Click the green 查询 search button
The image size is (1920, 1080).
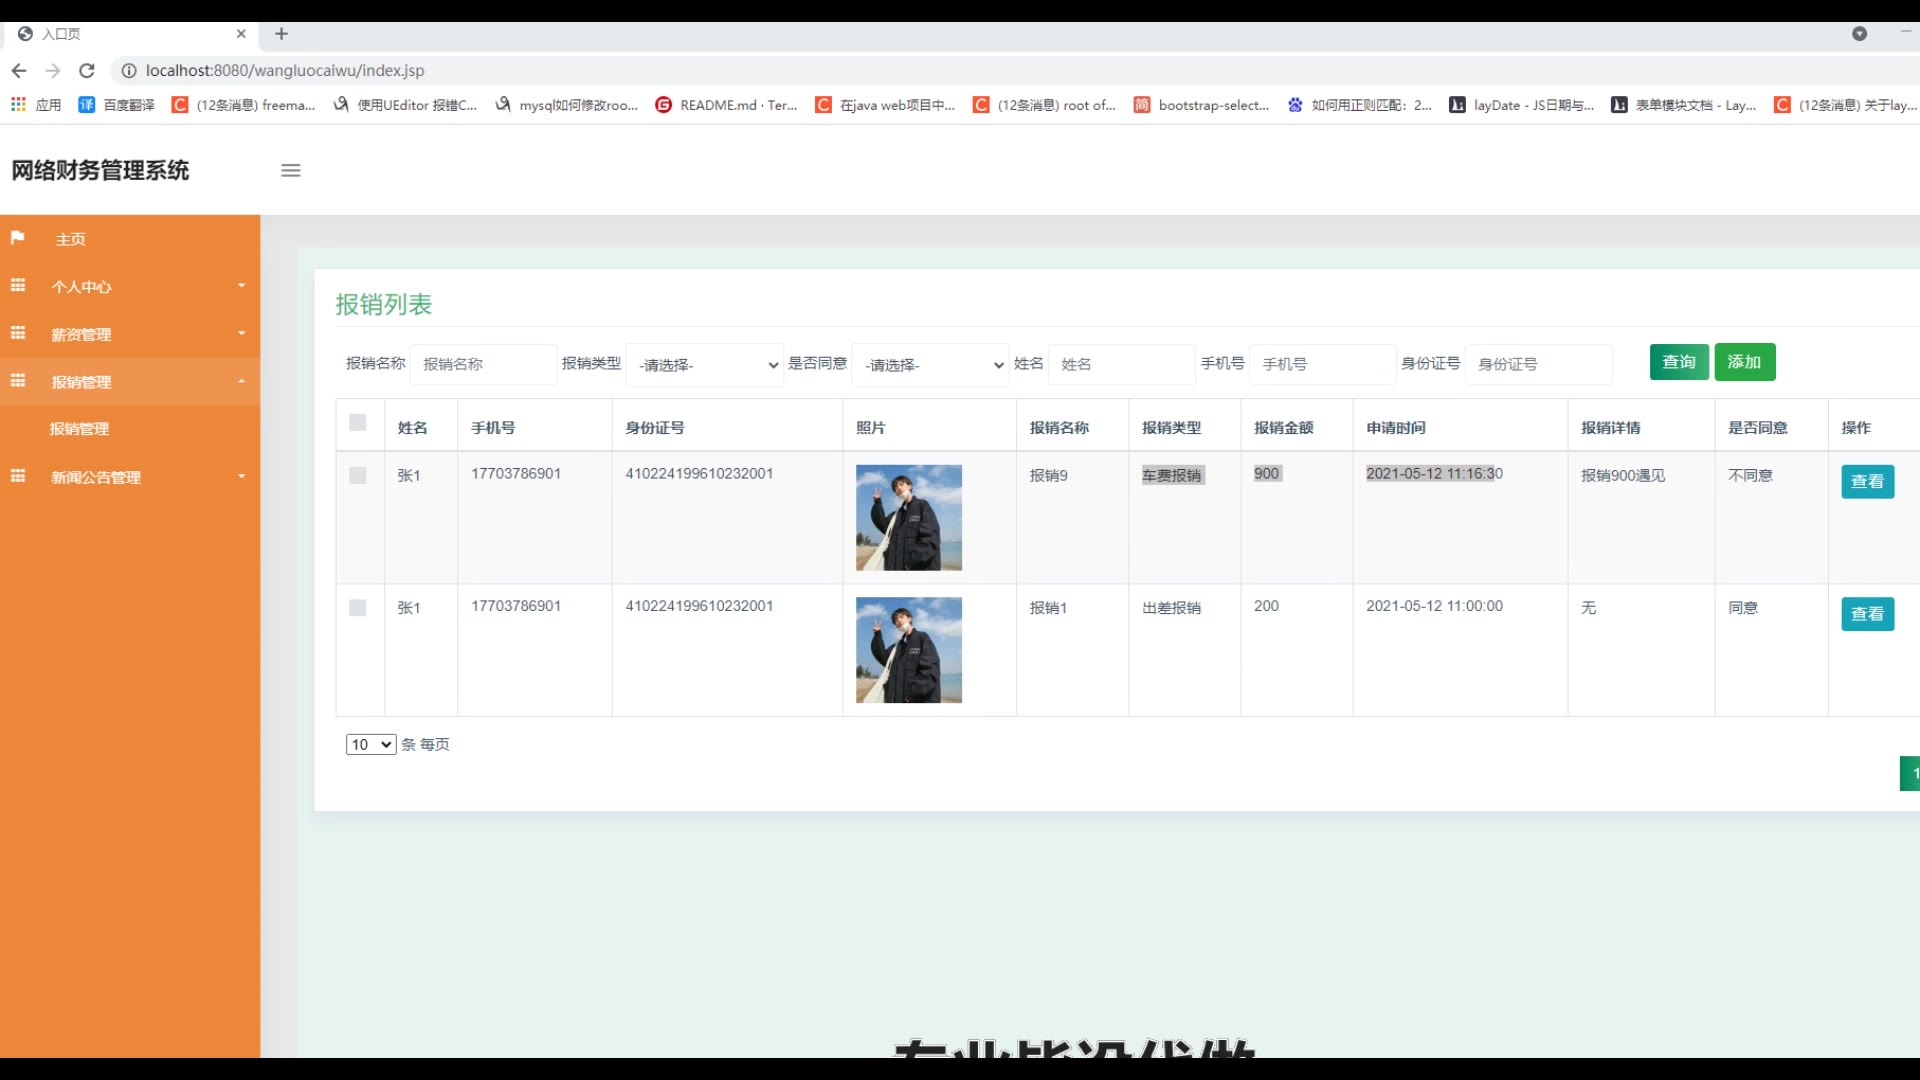1678,362
